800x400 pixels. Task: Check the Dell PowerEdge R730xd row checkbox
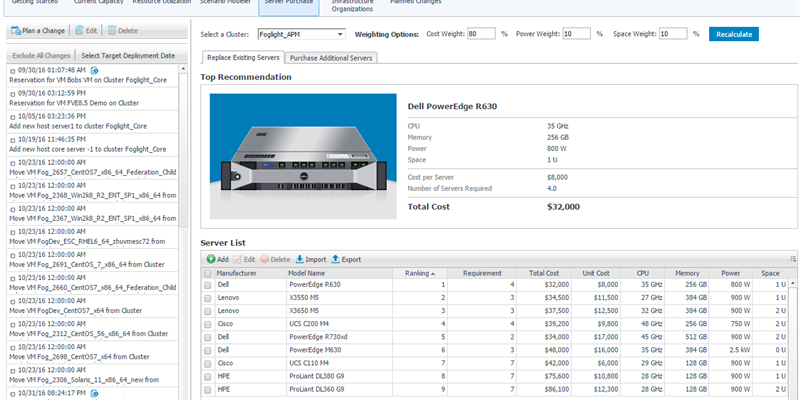(208, 338)
